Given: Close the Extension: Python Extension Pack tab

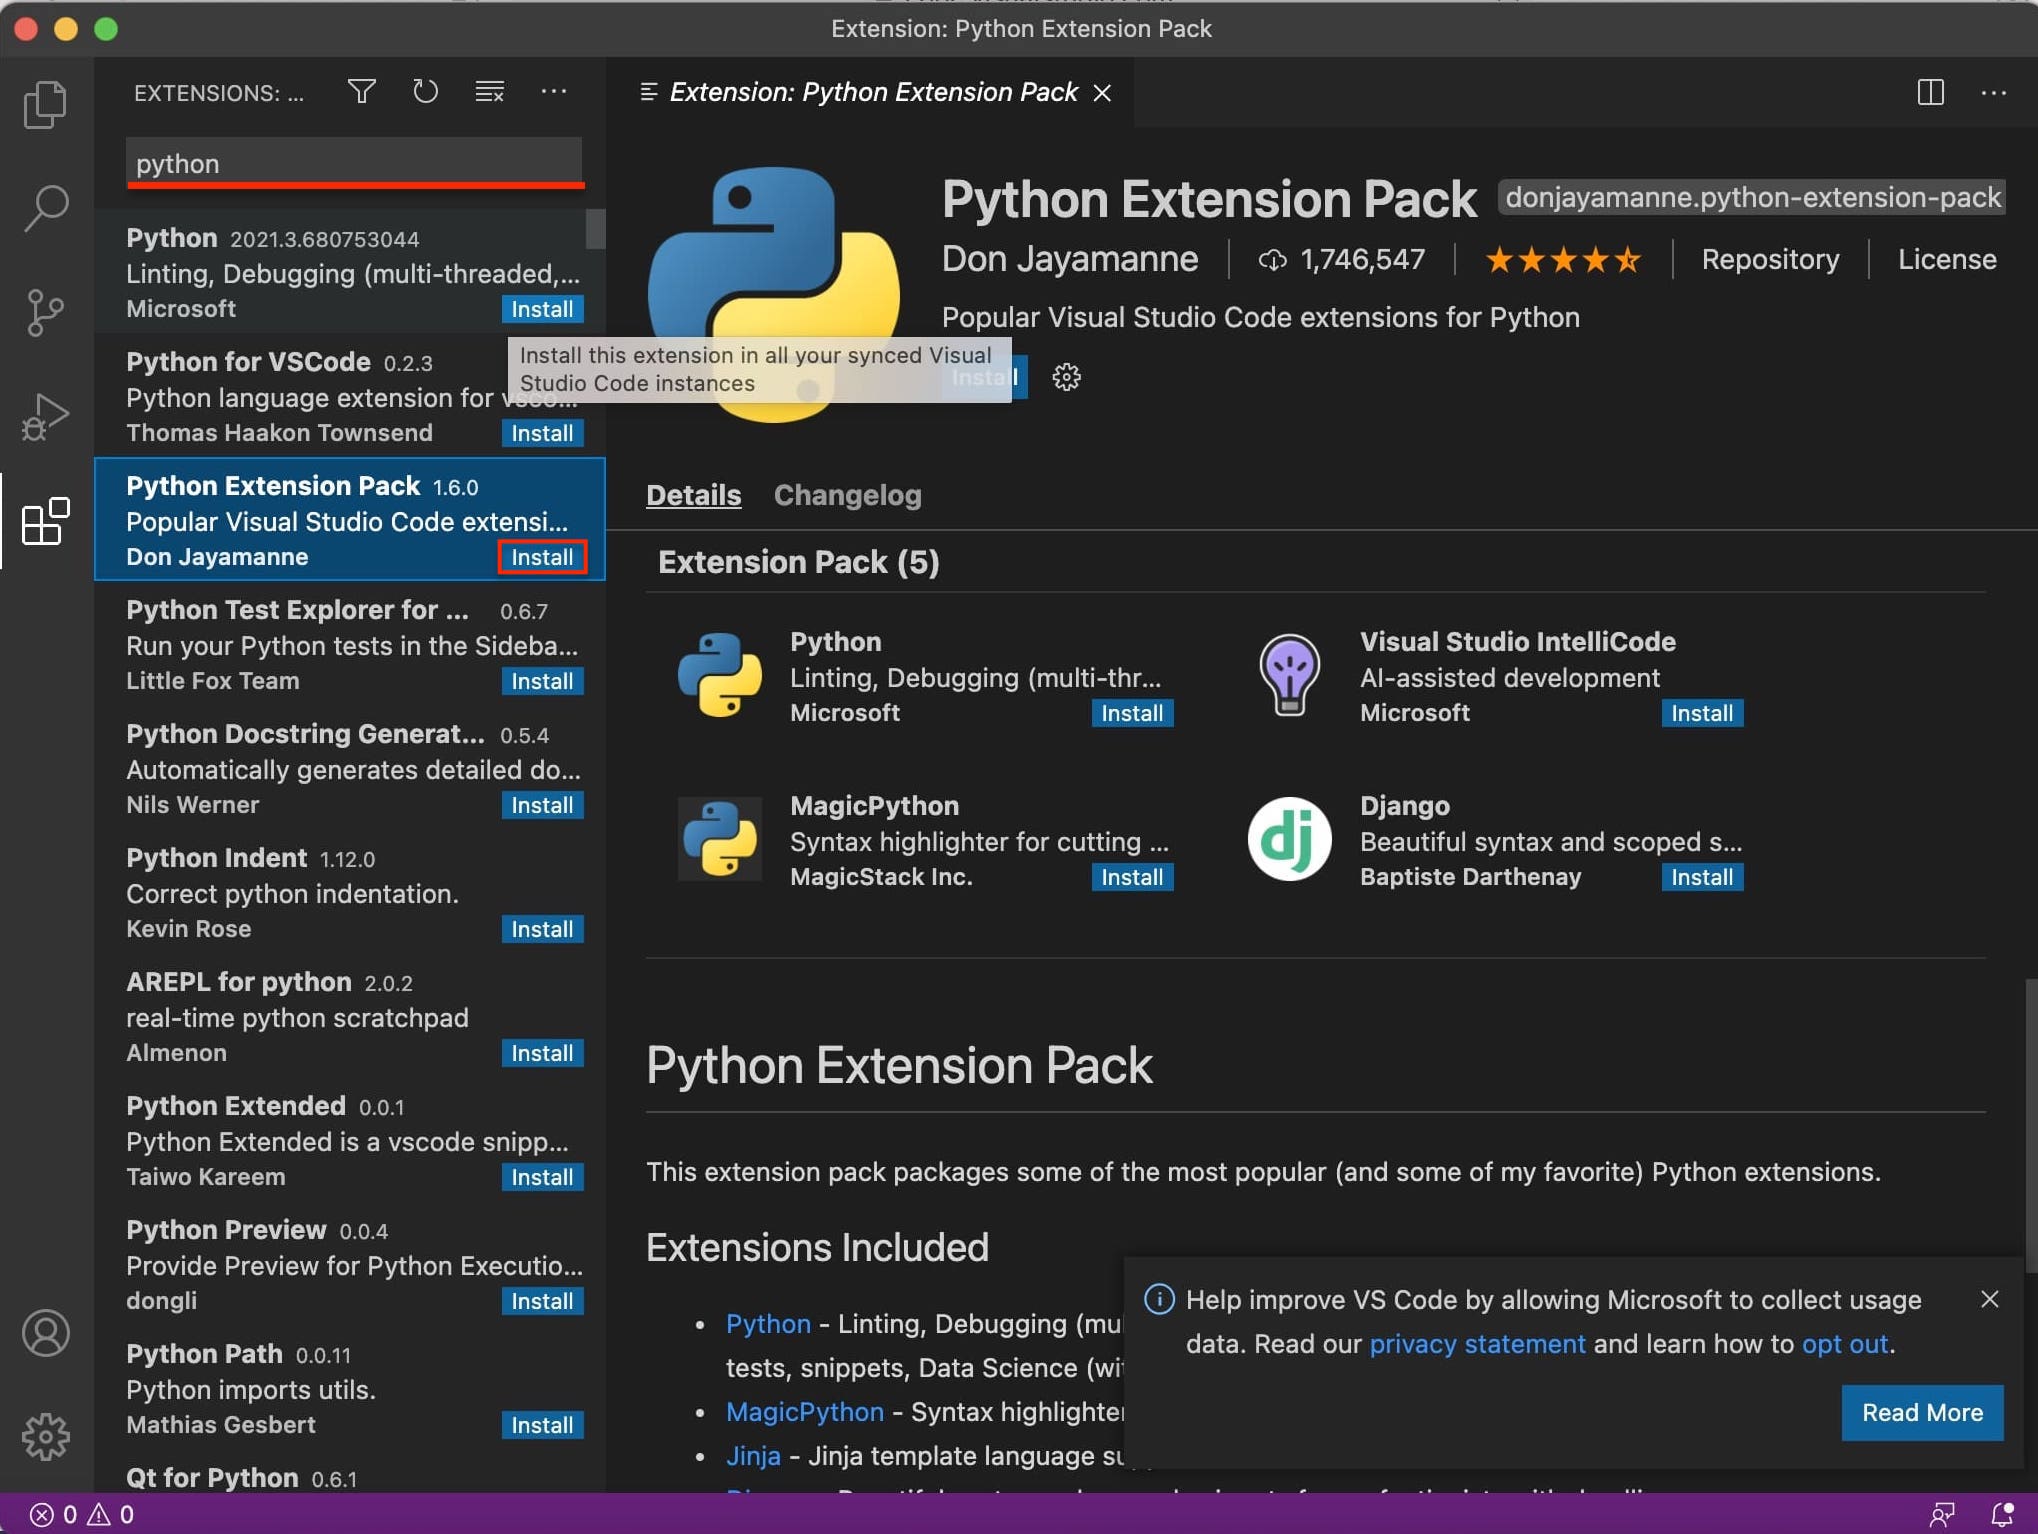Looking at the screenshot, I should (x=1102, y=93).
